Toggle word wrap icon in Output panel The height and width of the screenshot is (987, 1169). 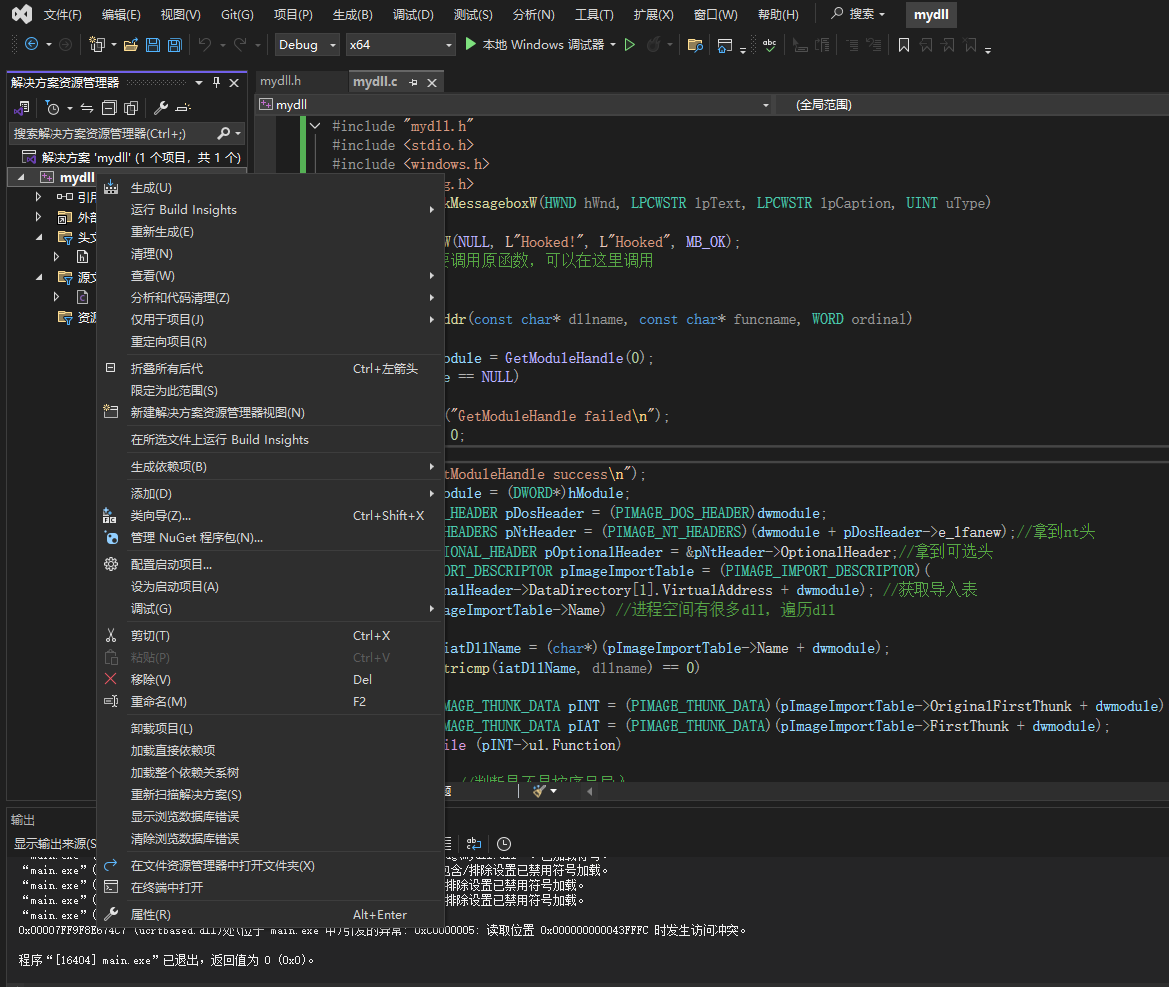(474, 844)
